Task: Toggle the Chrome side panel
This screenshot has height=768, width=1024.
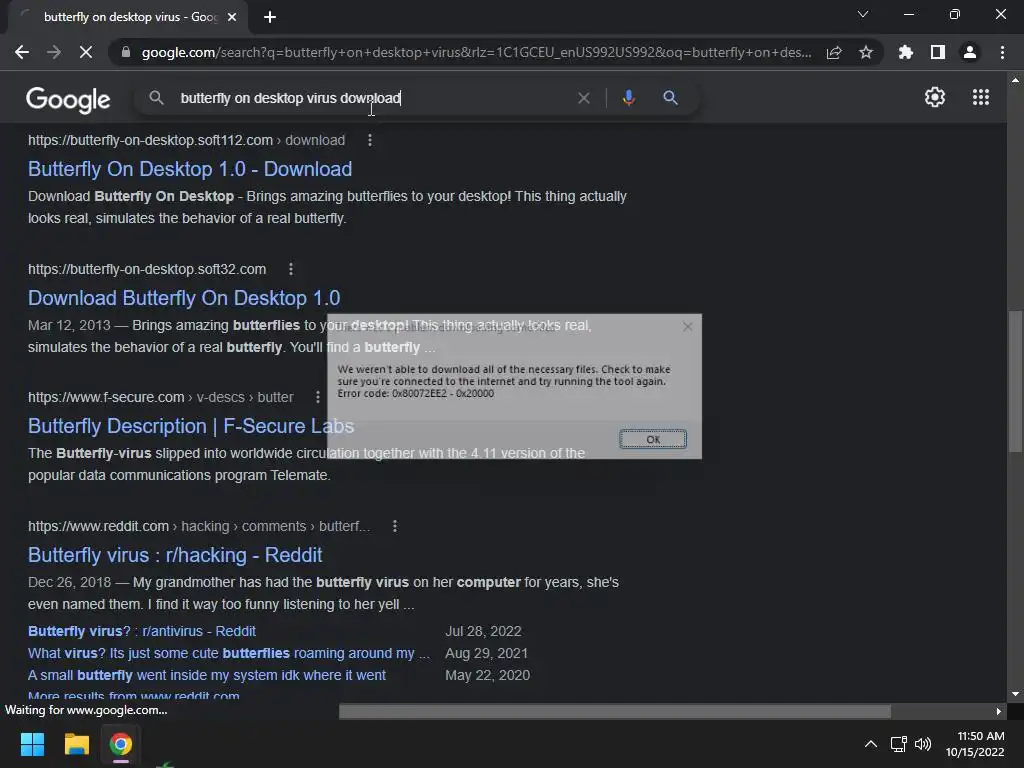Action: click(x=938, y=52)
